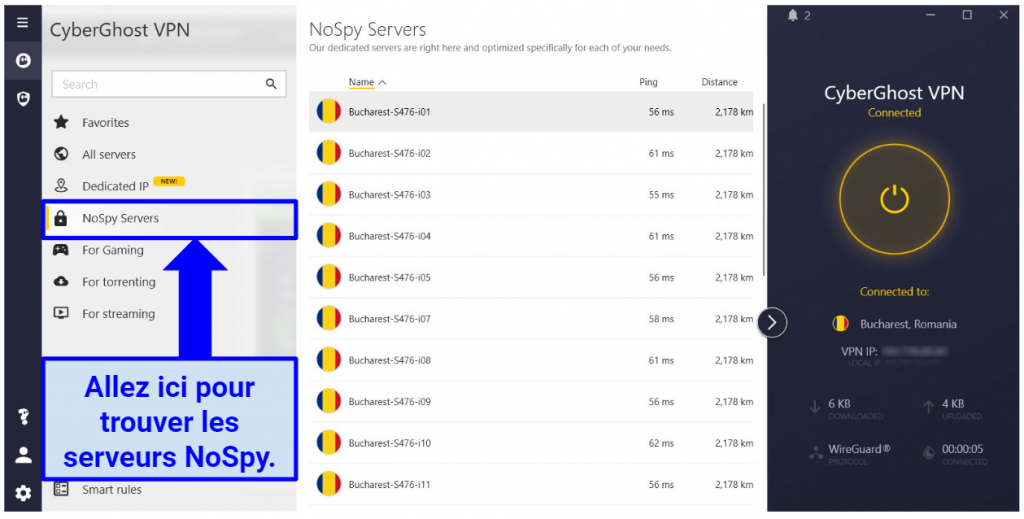Click the Dedicated IP pin icon
This screenshot has height=519, width=1024.
(61, 185)
